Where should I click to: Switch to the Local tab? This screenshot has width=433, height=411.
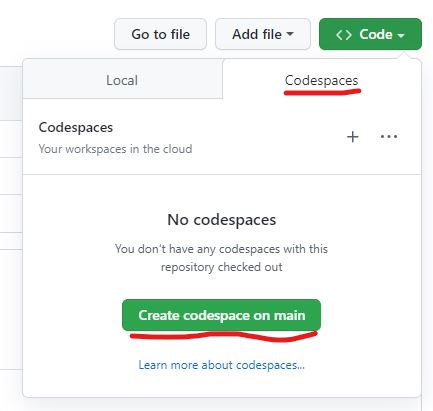coord(122,80)
